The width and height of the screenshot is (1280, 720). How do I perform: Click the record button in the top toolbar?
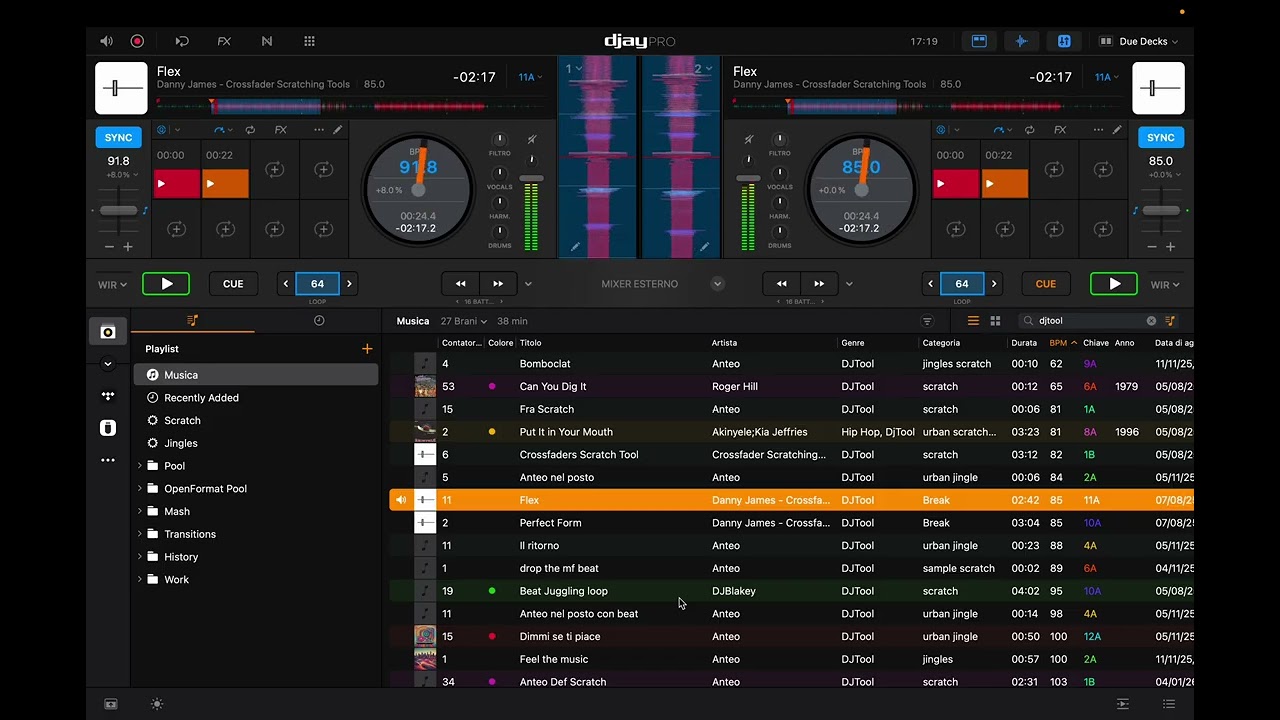coord(137,41)
